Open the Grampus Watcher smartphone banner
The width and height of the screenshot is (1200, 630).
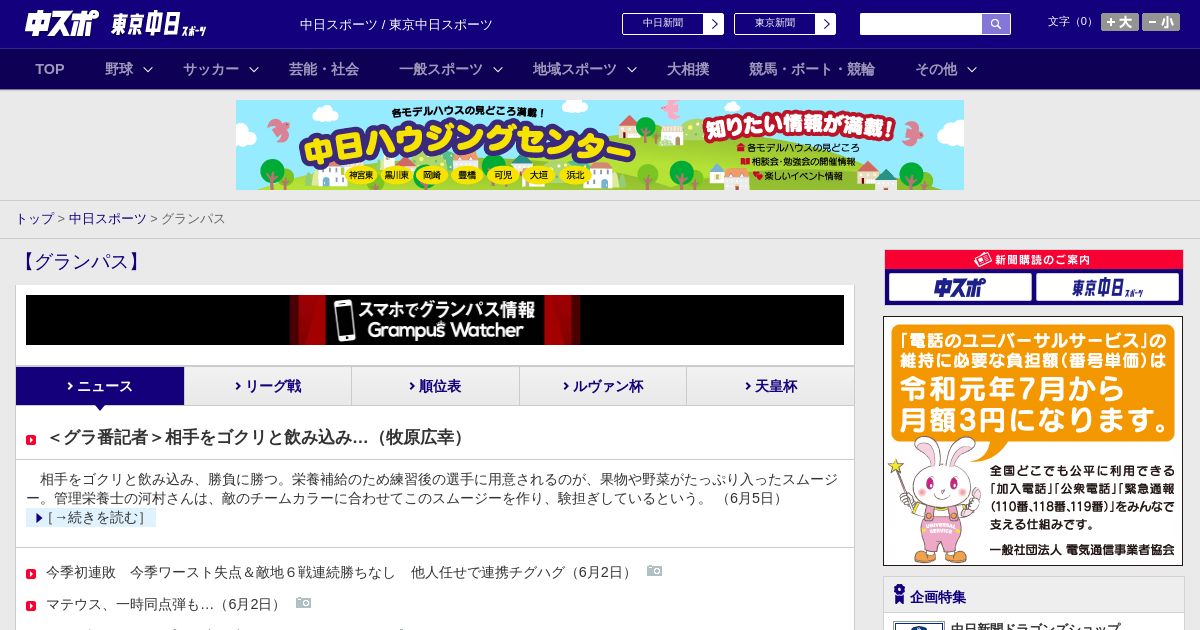tap(435, 320)
